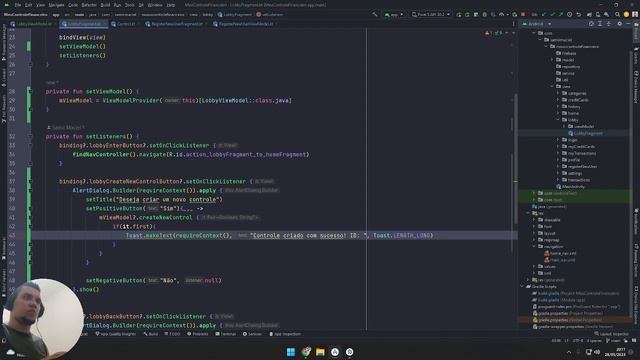Screen dimensions: 640x360
Task: Click the Git branch widget in status bar
Action: (x=614, y=340)
